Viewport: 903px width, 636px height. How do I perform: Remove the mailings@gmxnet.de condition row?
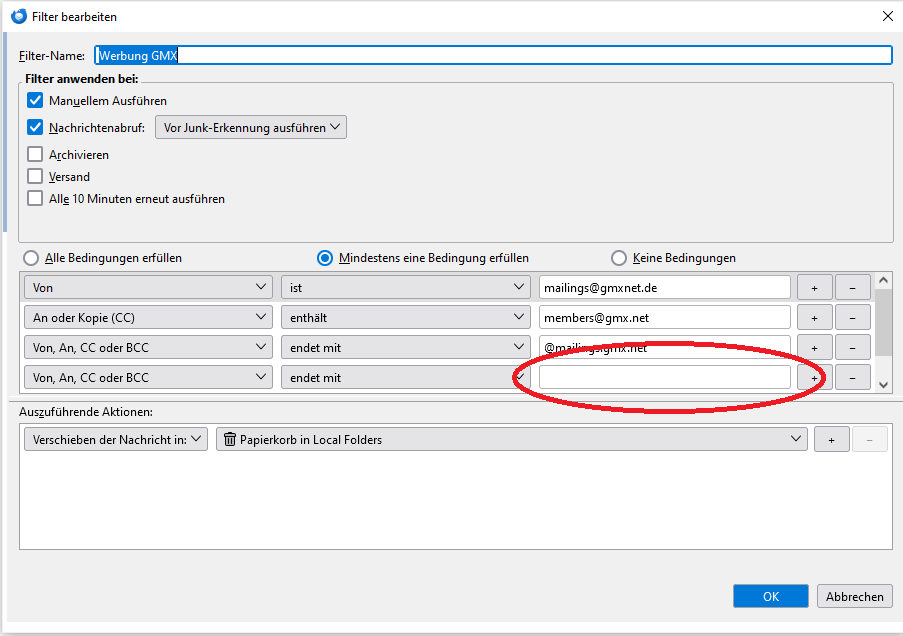pos(852,287)
